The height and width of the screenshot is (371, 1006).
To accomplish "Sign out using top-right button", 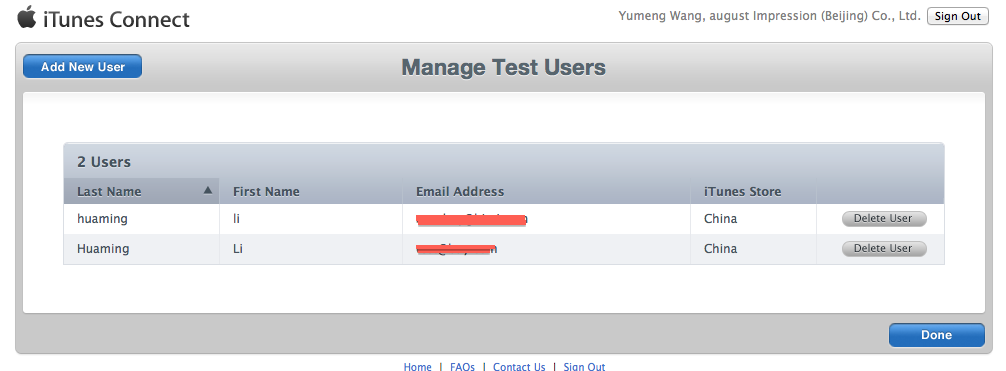I will coord(957,17).
